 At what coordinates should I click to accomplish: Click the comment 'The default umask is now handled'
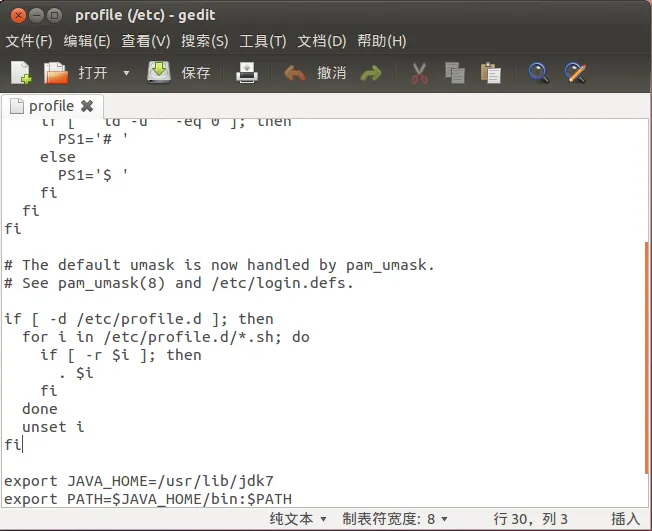(220, 265)
